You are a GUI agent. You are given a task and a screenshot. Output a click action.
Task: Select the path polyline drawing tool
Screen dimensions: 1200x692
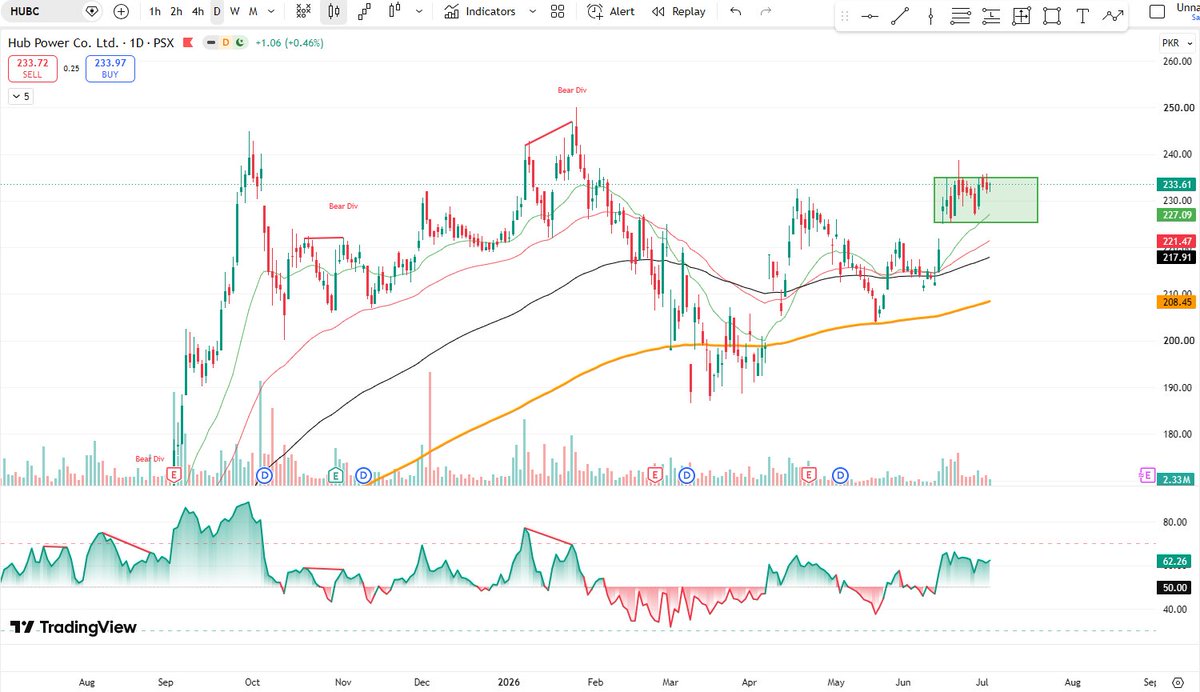click(x=1113, y=16)
